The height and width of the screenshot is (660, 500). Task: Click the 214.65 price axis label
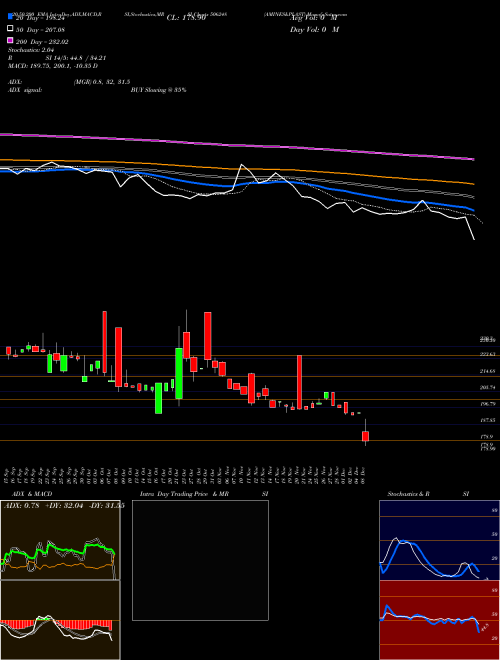point(487,371)
